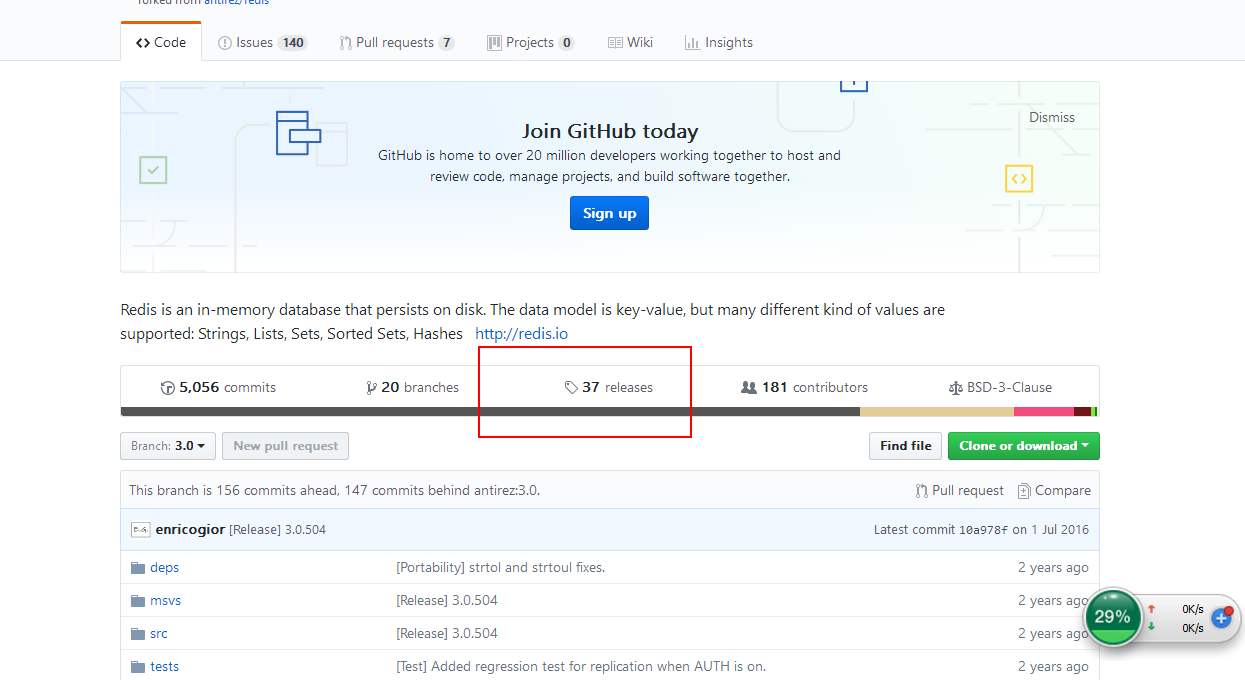
Task: View the Insights tab
Action: (x=718, y=42)
